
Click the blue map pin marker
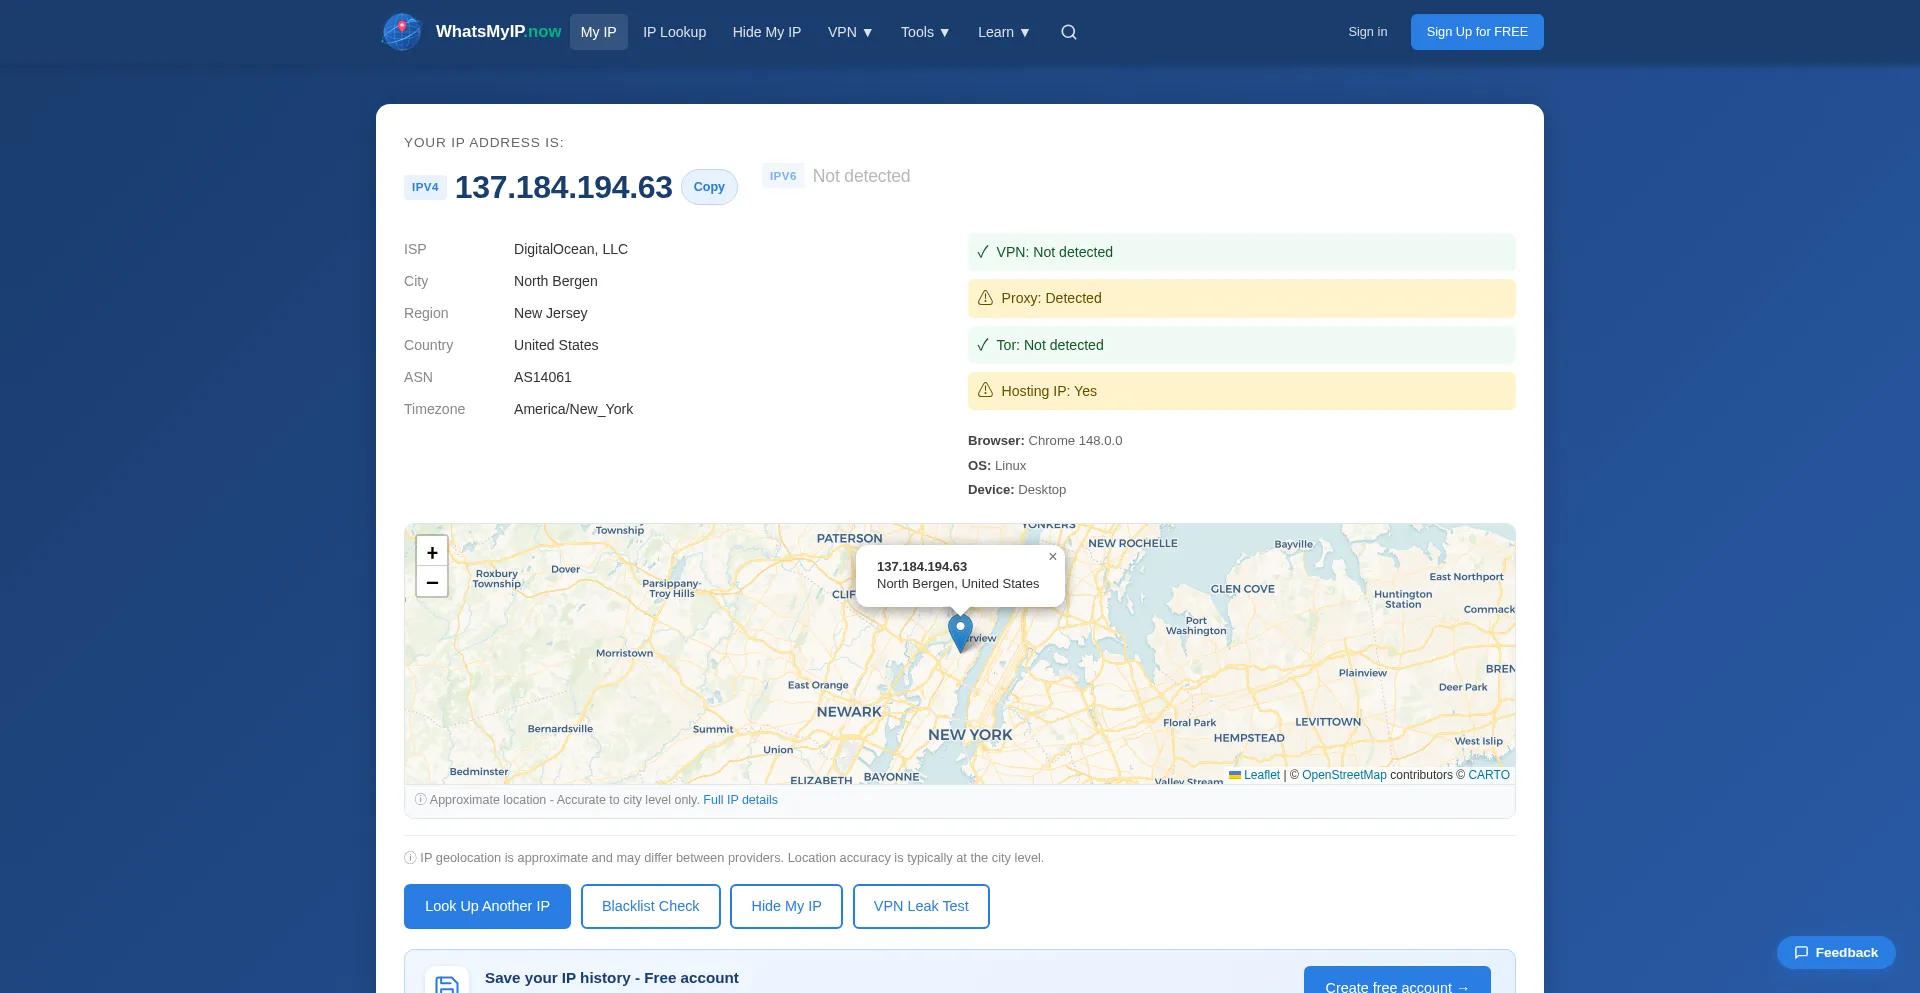click(x=960, y=633)
